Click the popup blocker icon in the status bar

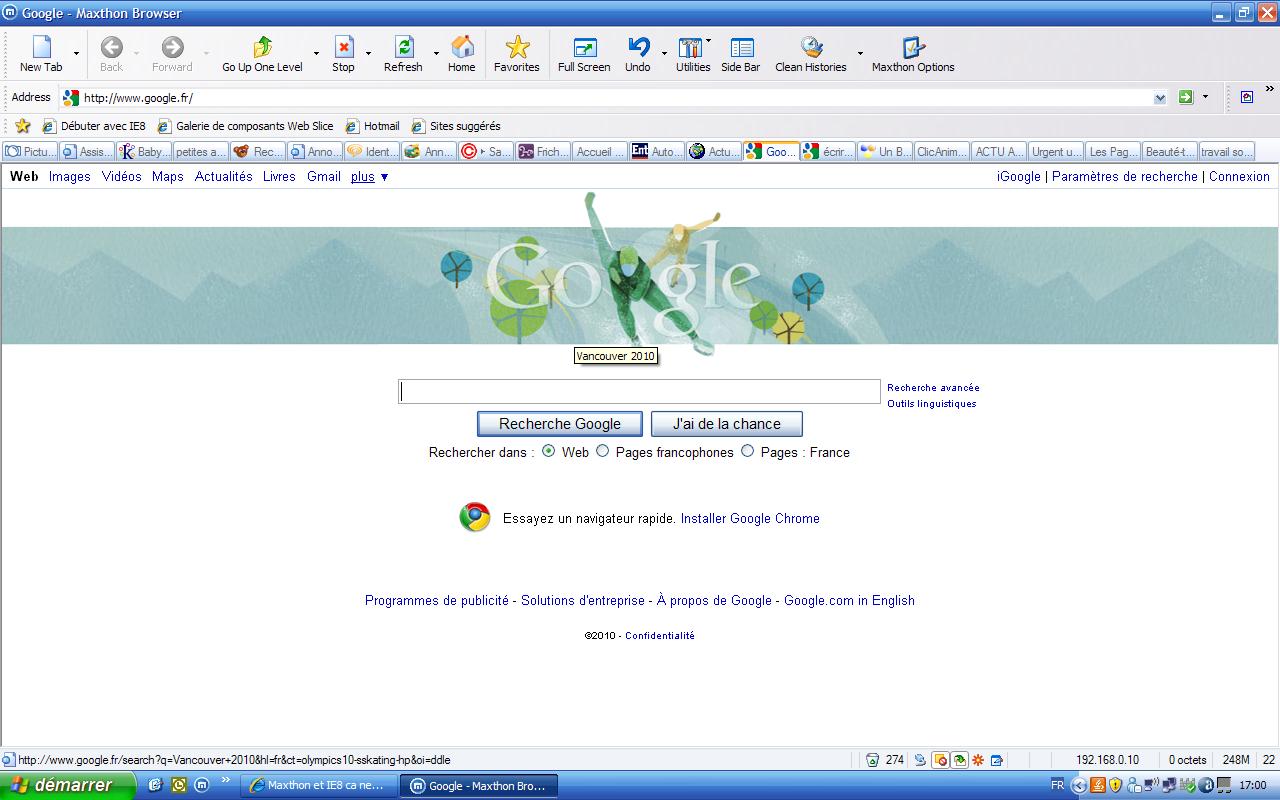(940, 760)
